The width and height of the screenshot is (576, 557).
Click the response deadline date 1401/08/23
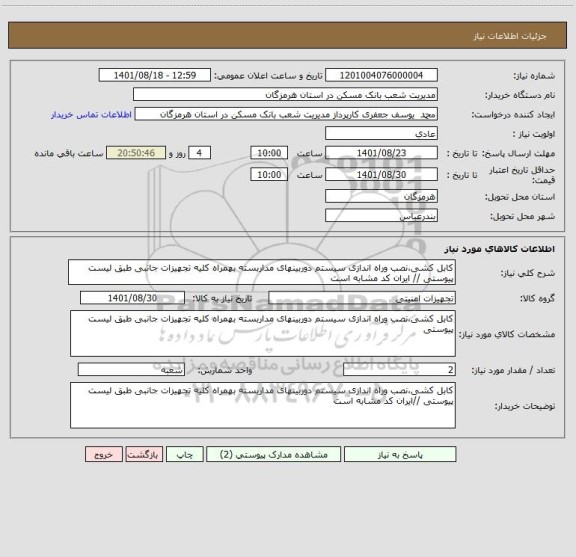tap(381, 153)
